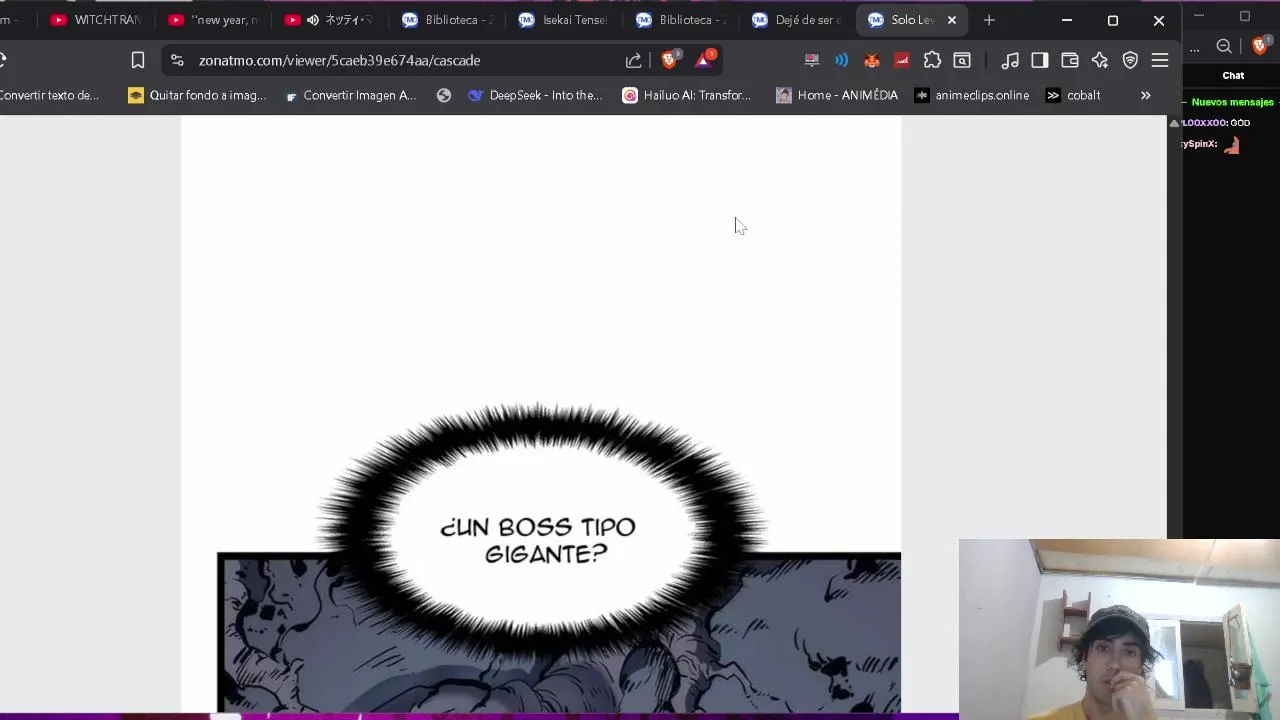Open the MetaMask fox extension

pos(872,60)
